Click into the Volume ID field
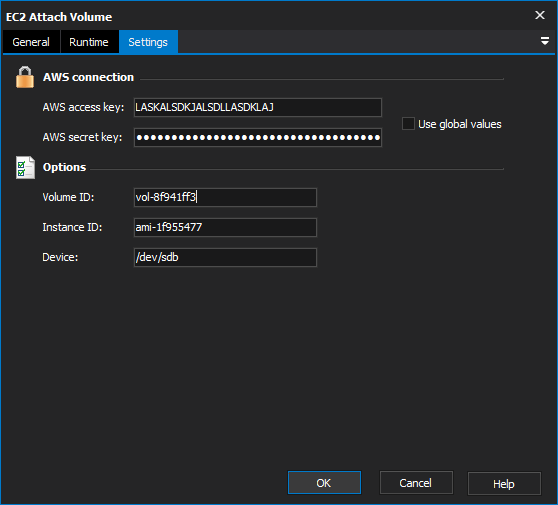The image size is (558, 505). 225,197
